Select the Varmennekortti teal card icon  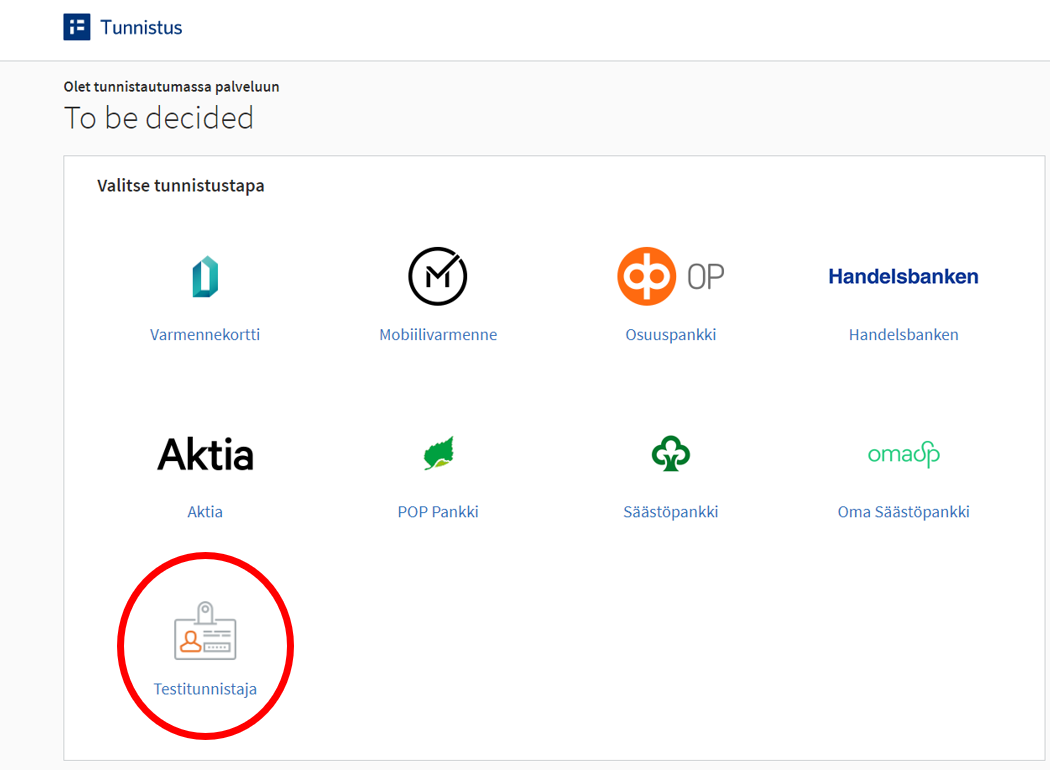[x=205, y=277]
